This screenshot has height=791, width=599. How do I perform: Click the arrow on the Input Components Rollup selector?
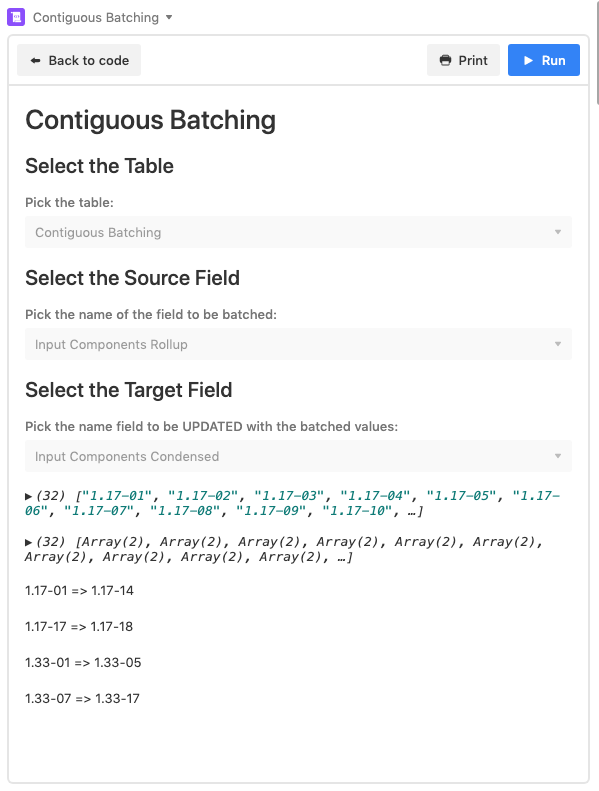click(x=558, y=344)
